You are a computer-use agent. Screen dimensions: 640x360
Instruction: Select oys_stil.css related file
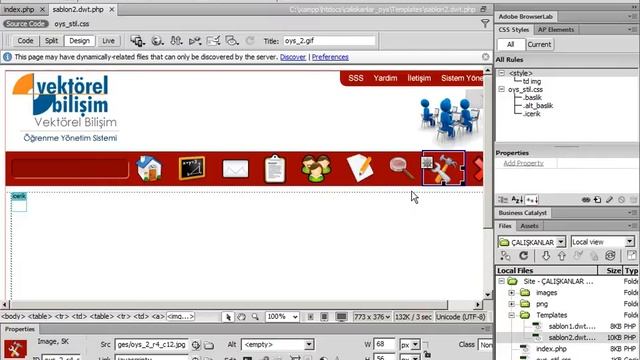(72, 24)
